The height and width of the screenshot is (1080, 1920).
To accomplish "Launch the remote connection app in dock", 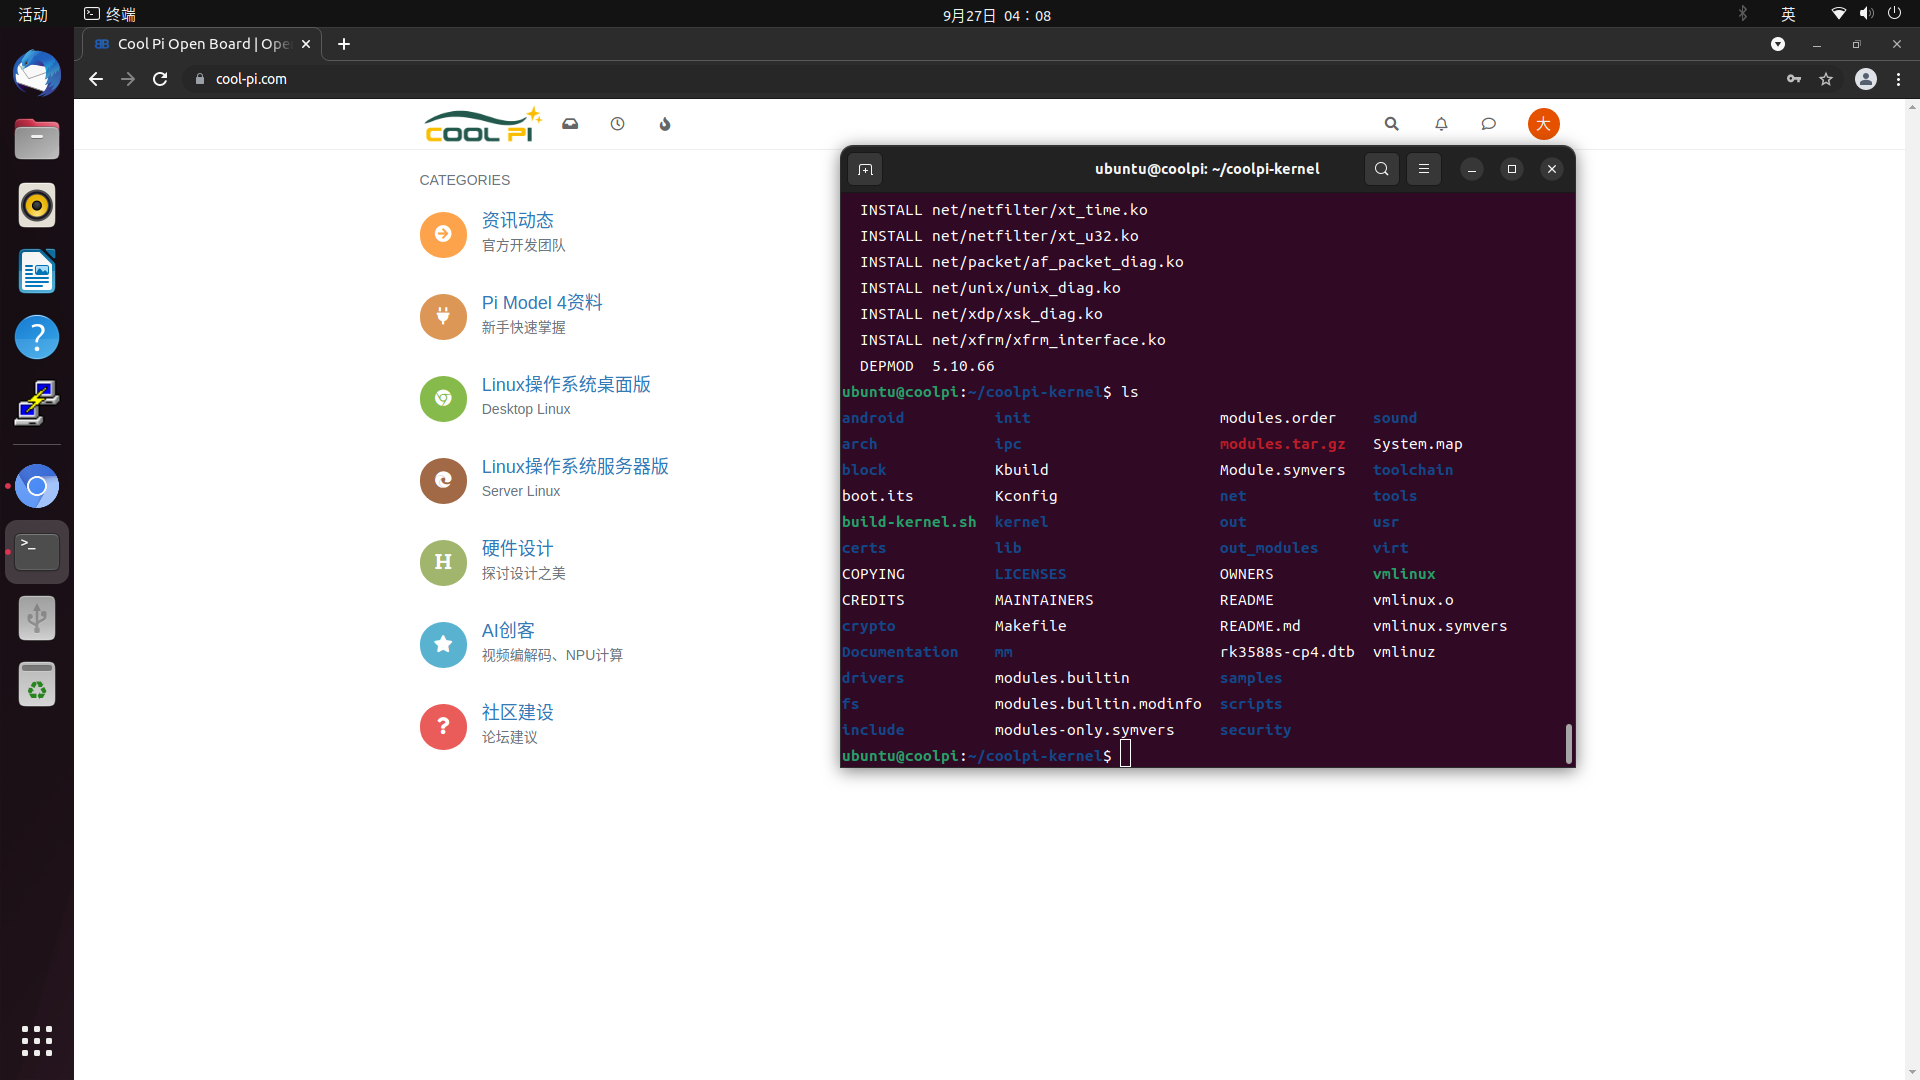I will [x=37, y=403].
